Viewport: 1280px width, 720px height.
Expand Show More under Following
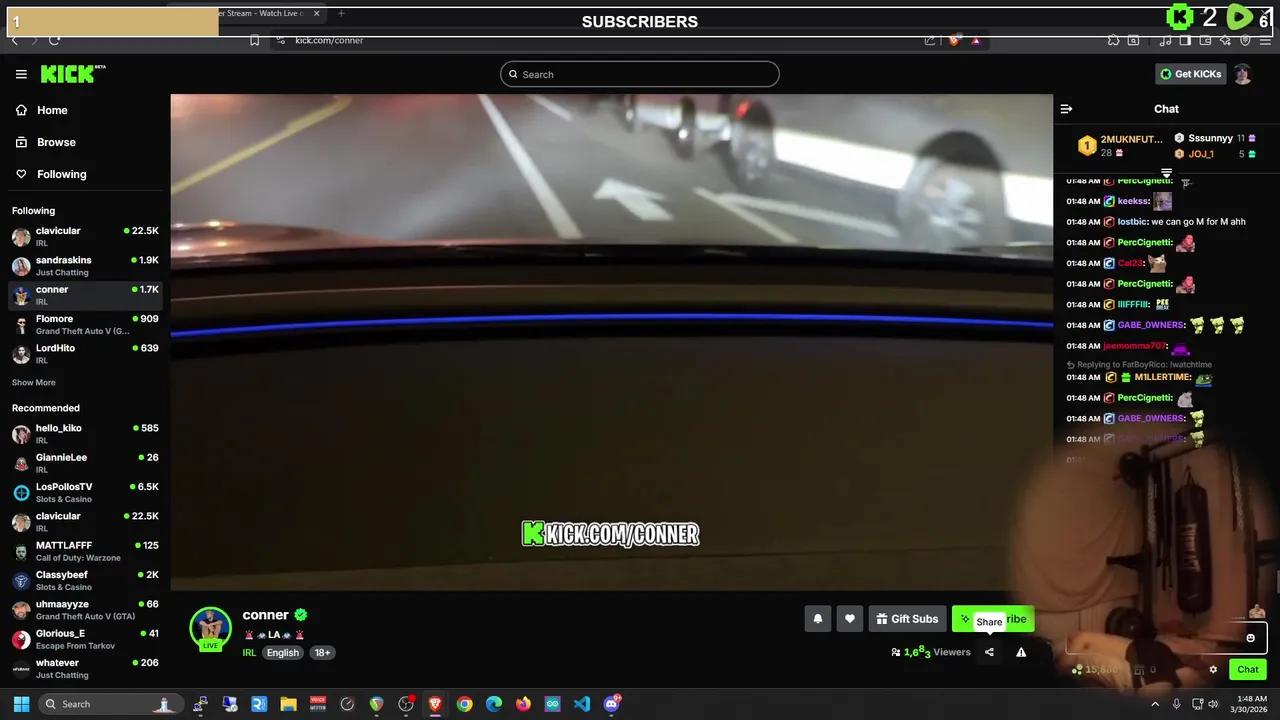33,382
